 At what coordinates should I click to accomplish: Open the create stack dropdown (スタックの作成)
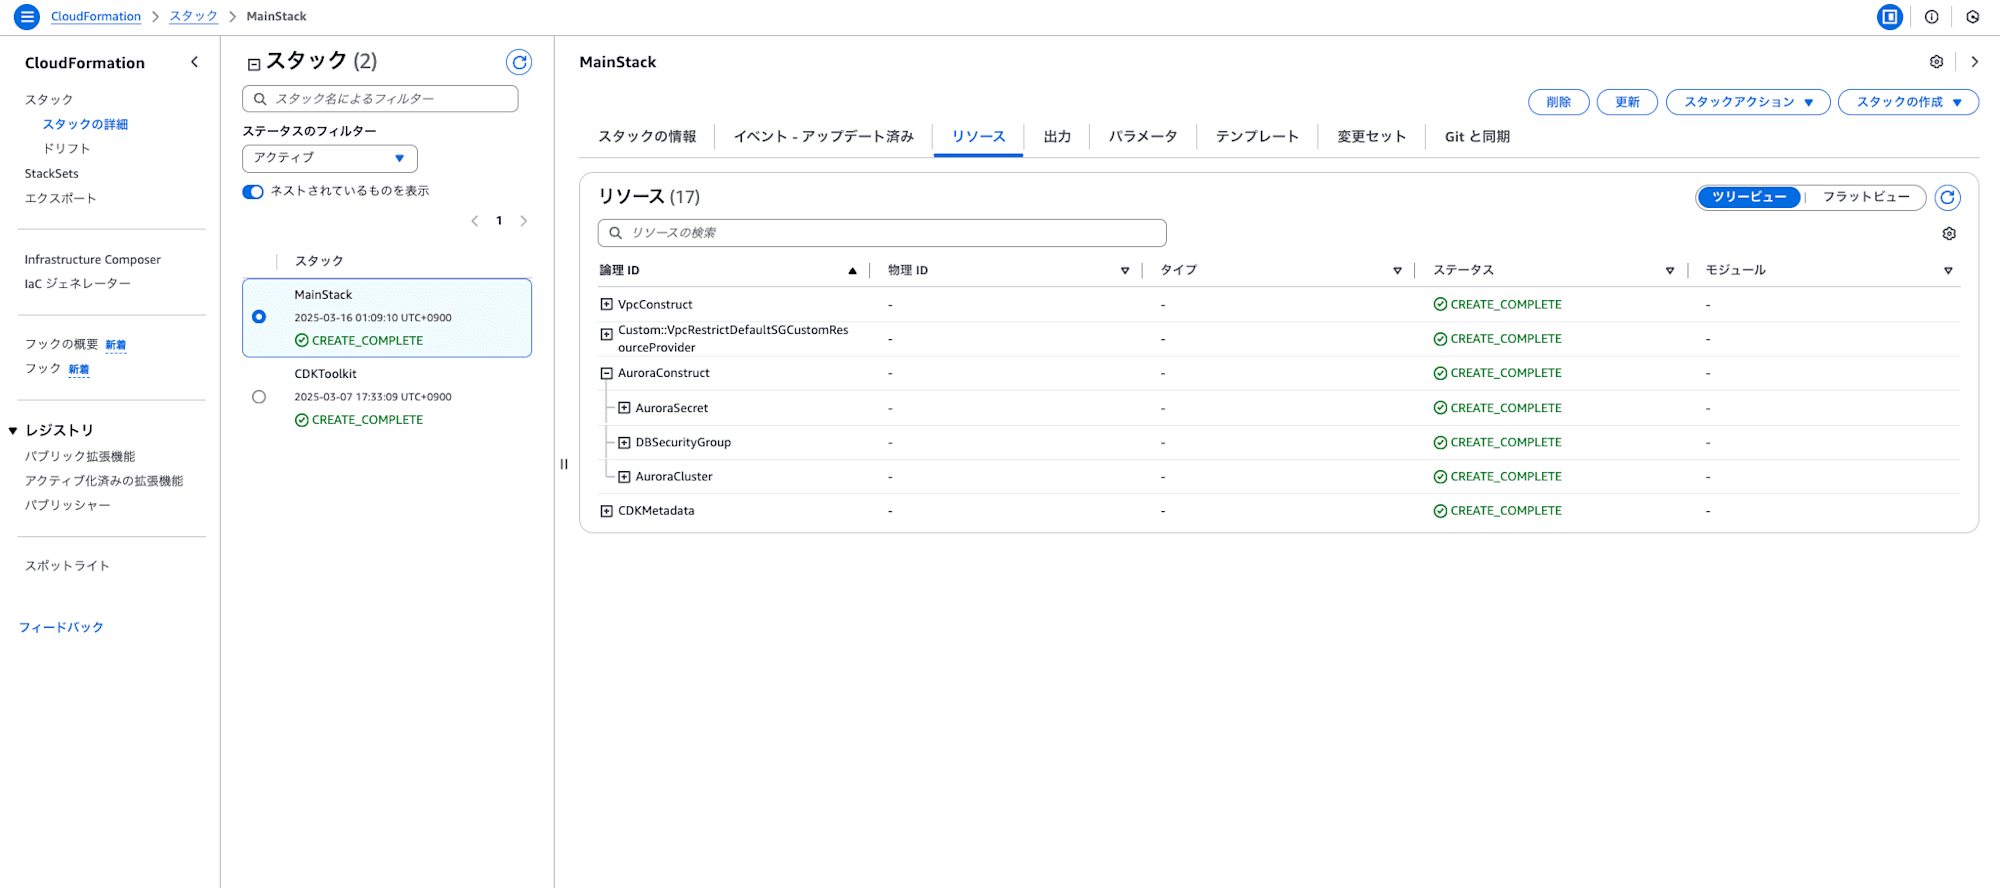(x=1908, y=102)
